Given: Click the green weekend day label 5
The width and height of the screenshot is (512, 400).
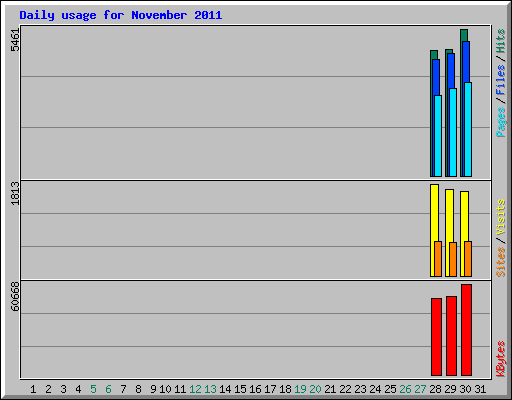Looking at the screenshot, I should (93, 389).
